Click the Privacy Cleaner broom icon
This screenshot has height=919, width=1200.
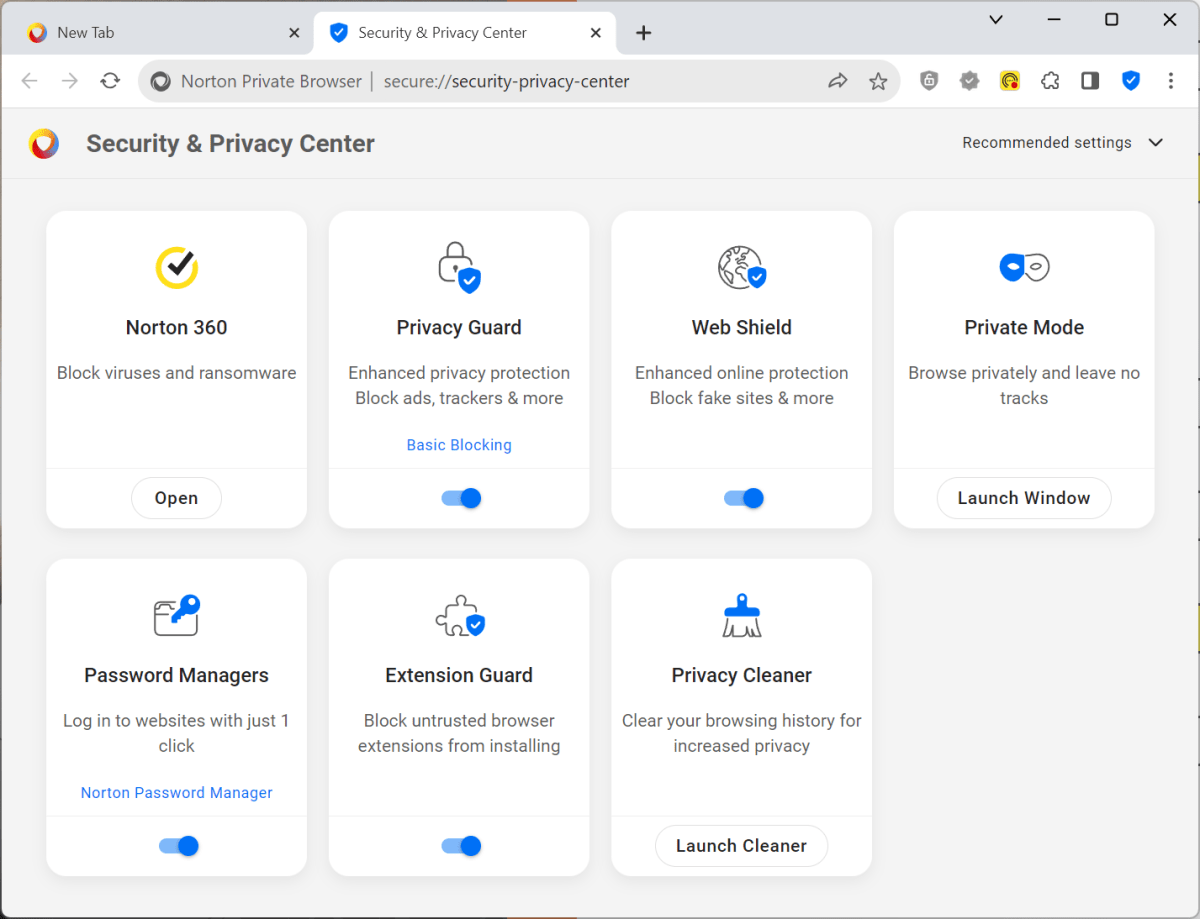(x=741, y=615)
